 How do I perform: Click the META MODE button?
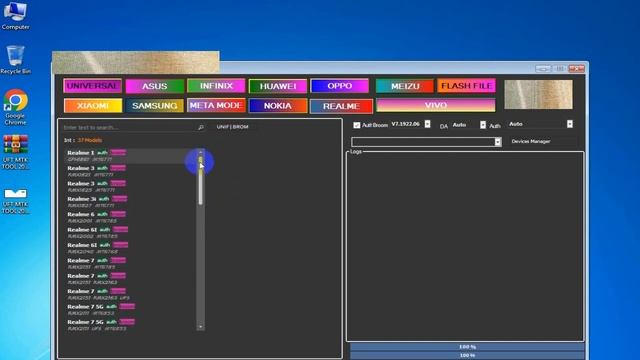click(x=216, y=105)
